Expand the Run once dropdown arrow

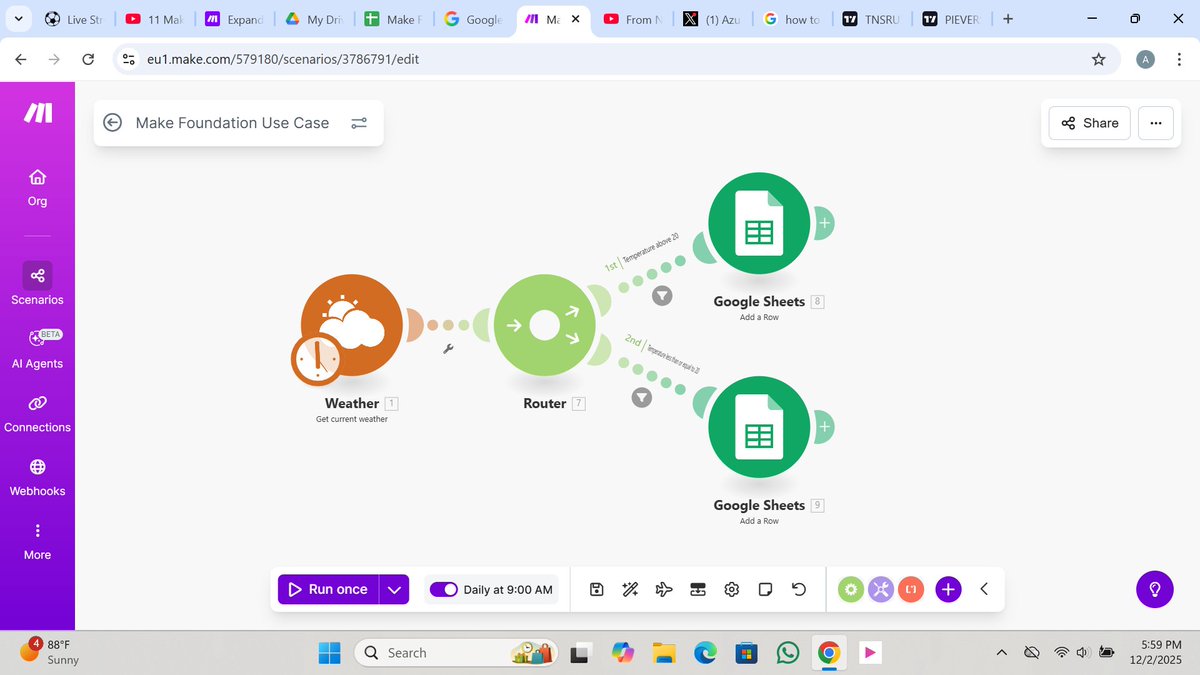click(x=395, y=589)
